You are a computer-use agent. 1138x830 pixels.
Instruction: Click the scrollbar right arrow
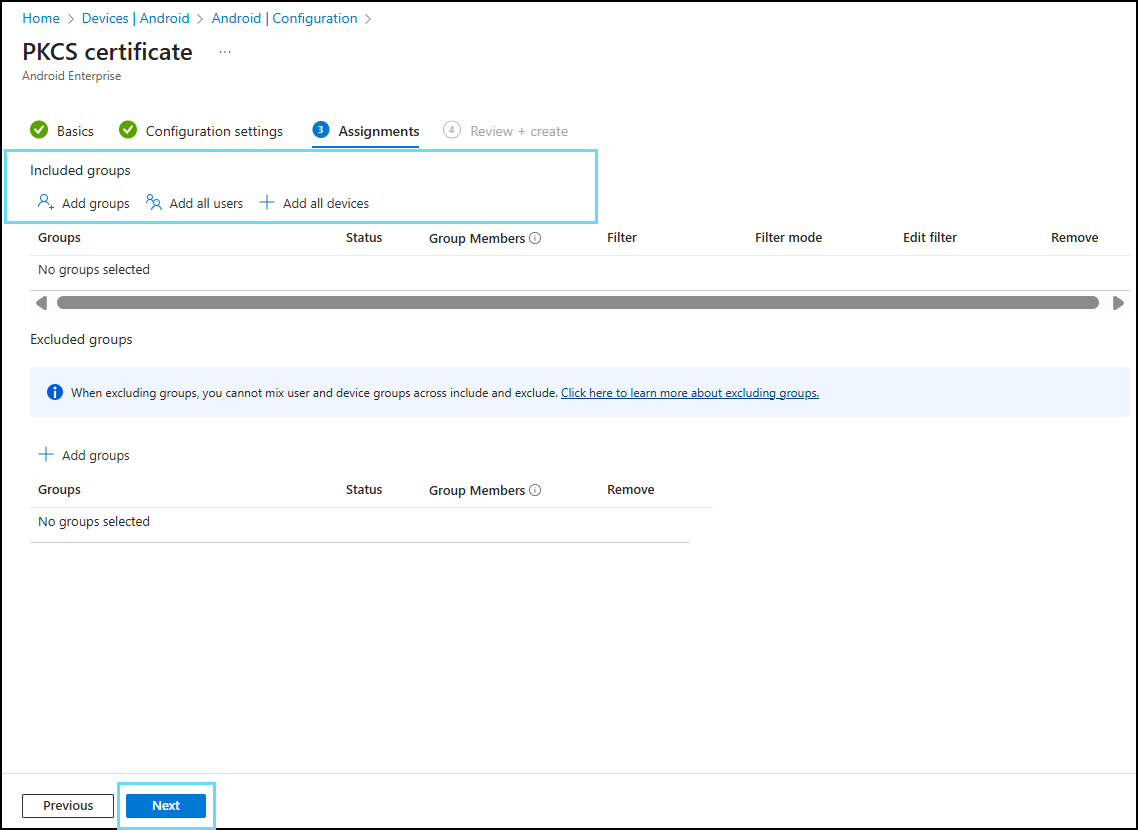point(1118,303)
